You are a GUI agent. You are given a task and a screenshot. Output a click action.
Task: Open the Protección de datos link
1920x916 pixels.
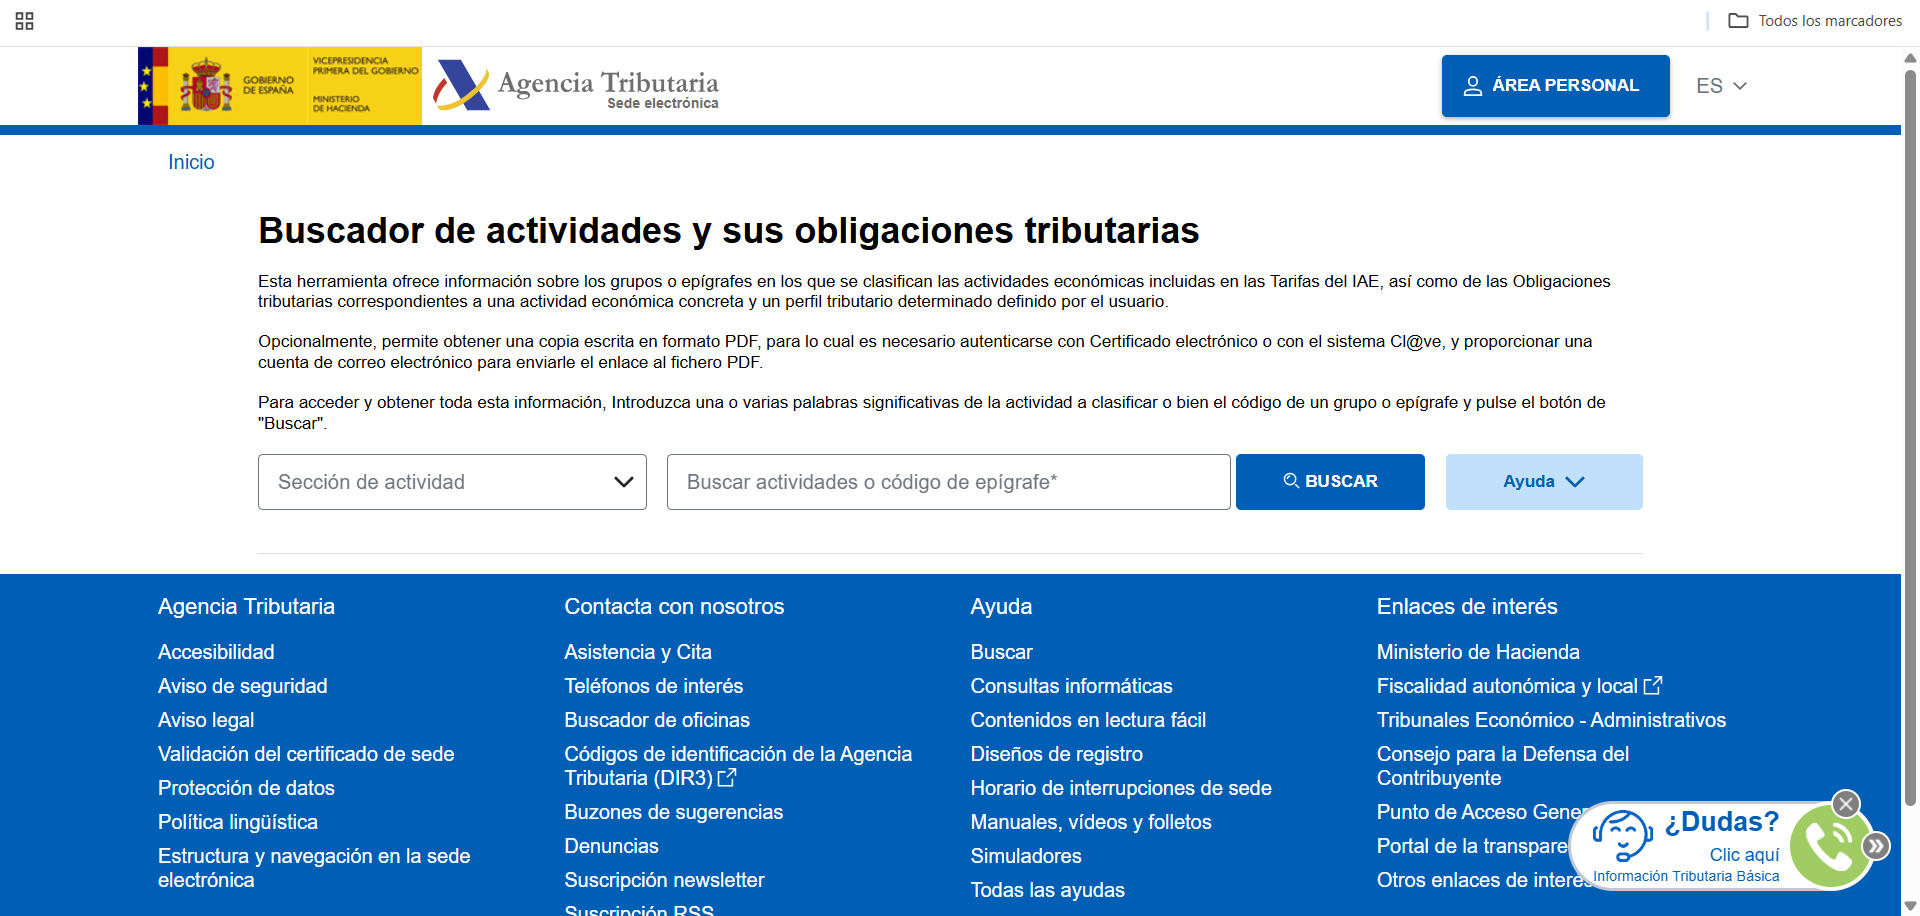246,788
